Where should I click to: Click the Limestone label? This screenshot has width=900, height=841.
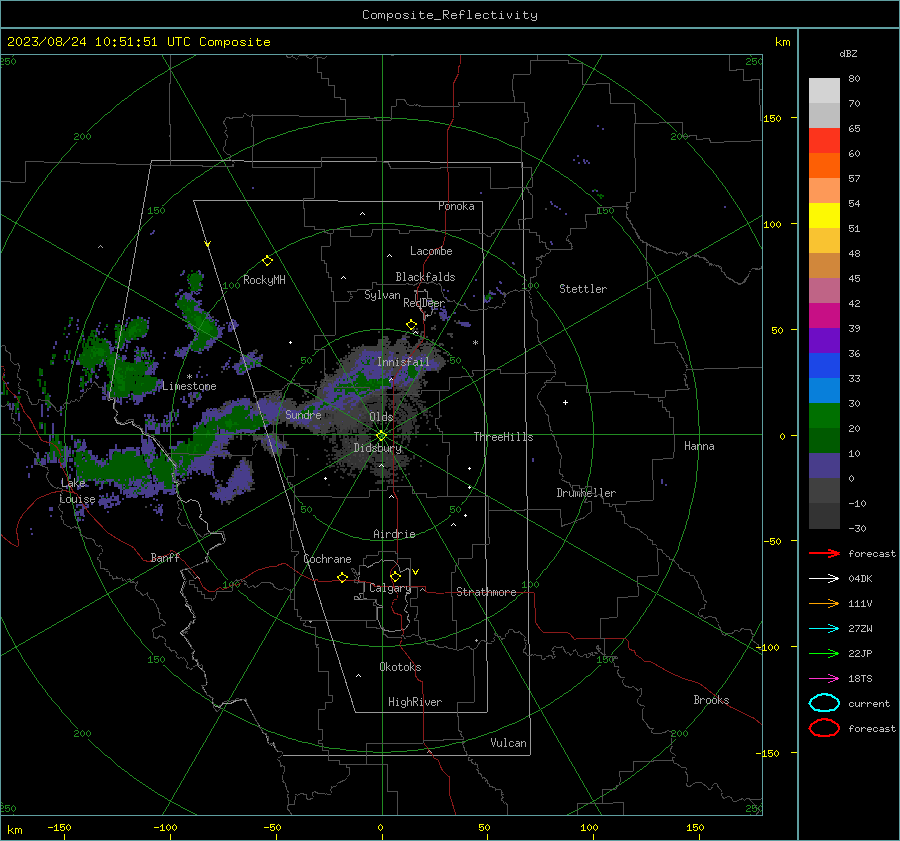(x=189, y=386)
